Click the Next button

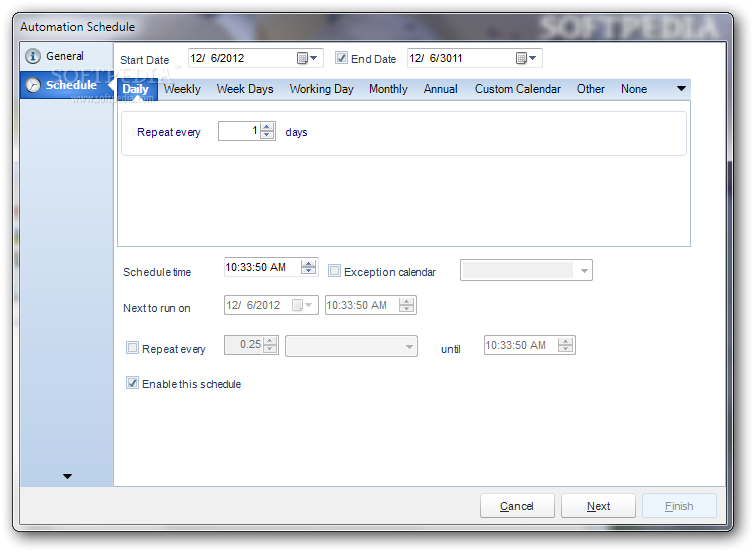[598, 506]
